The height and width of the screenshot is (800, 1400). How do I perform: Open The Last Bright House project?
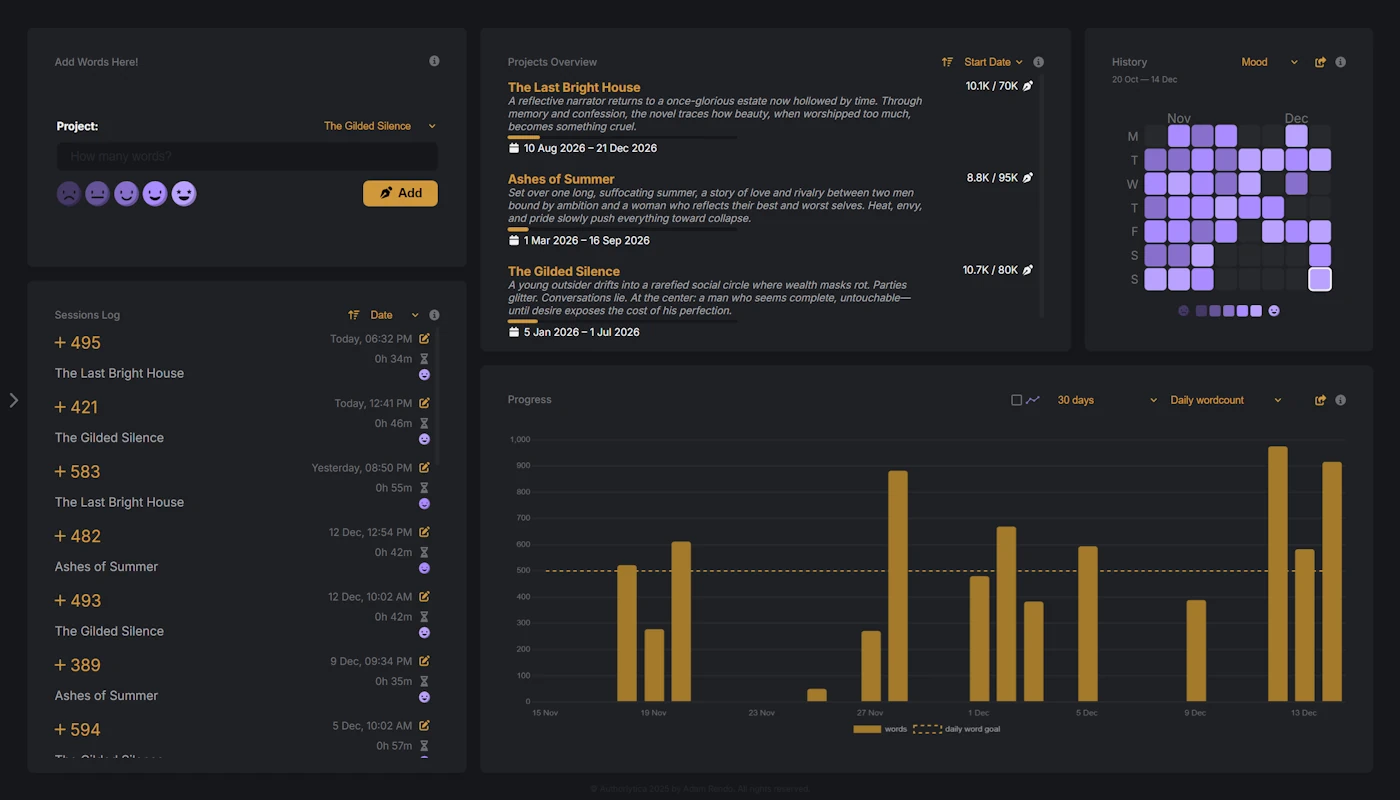[574, 87]
